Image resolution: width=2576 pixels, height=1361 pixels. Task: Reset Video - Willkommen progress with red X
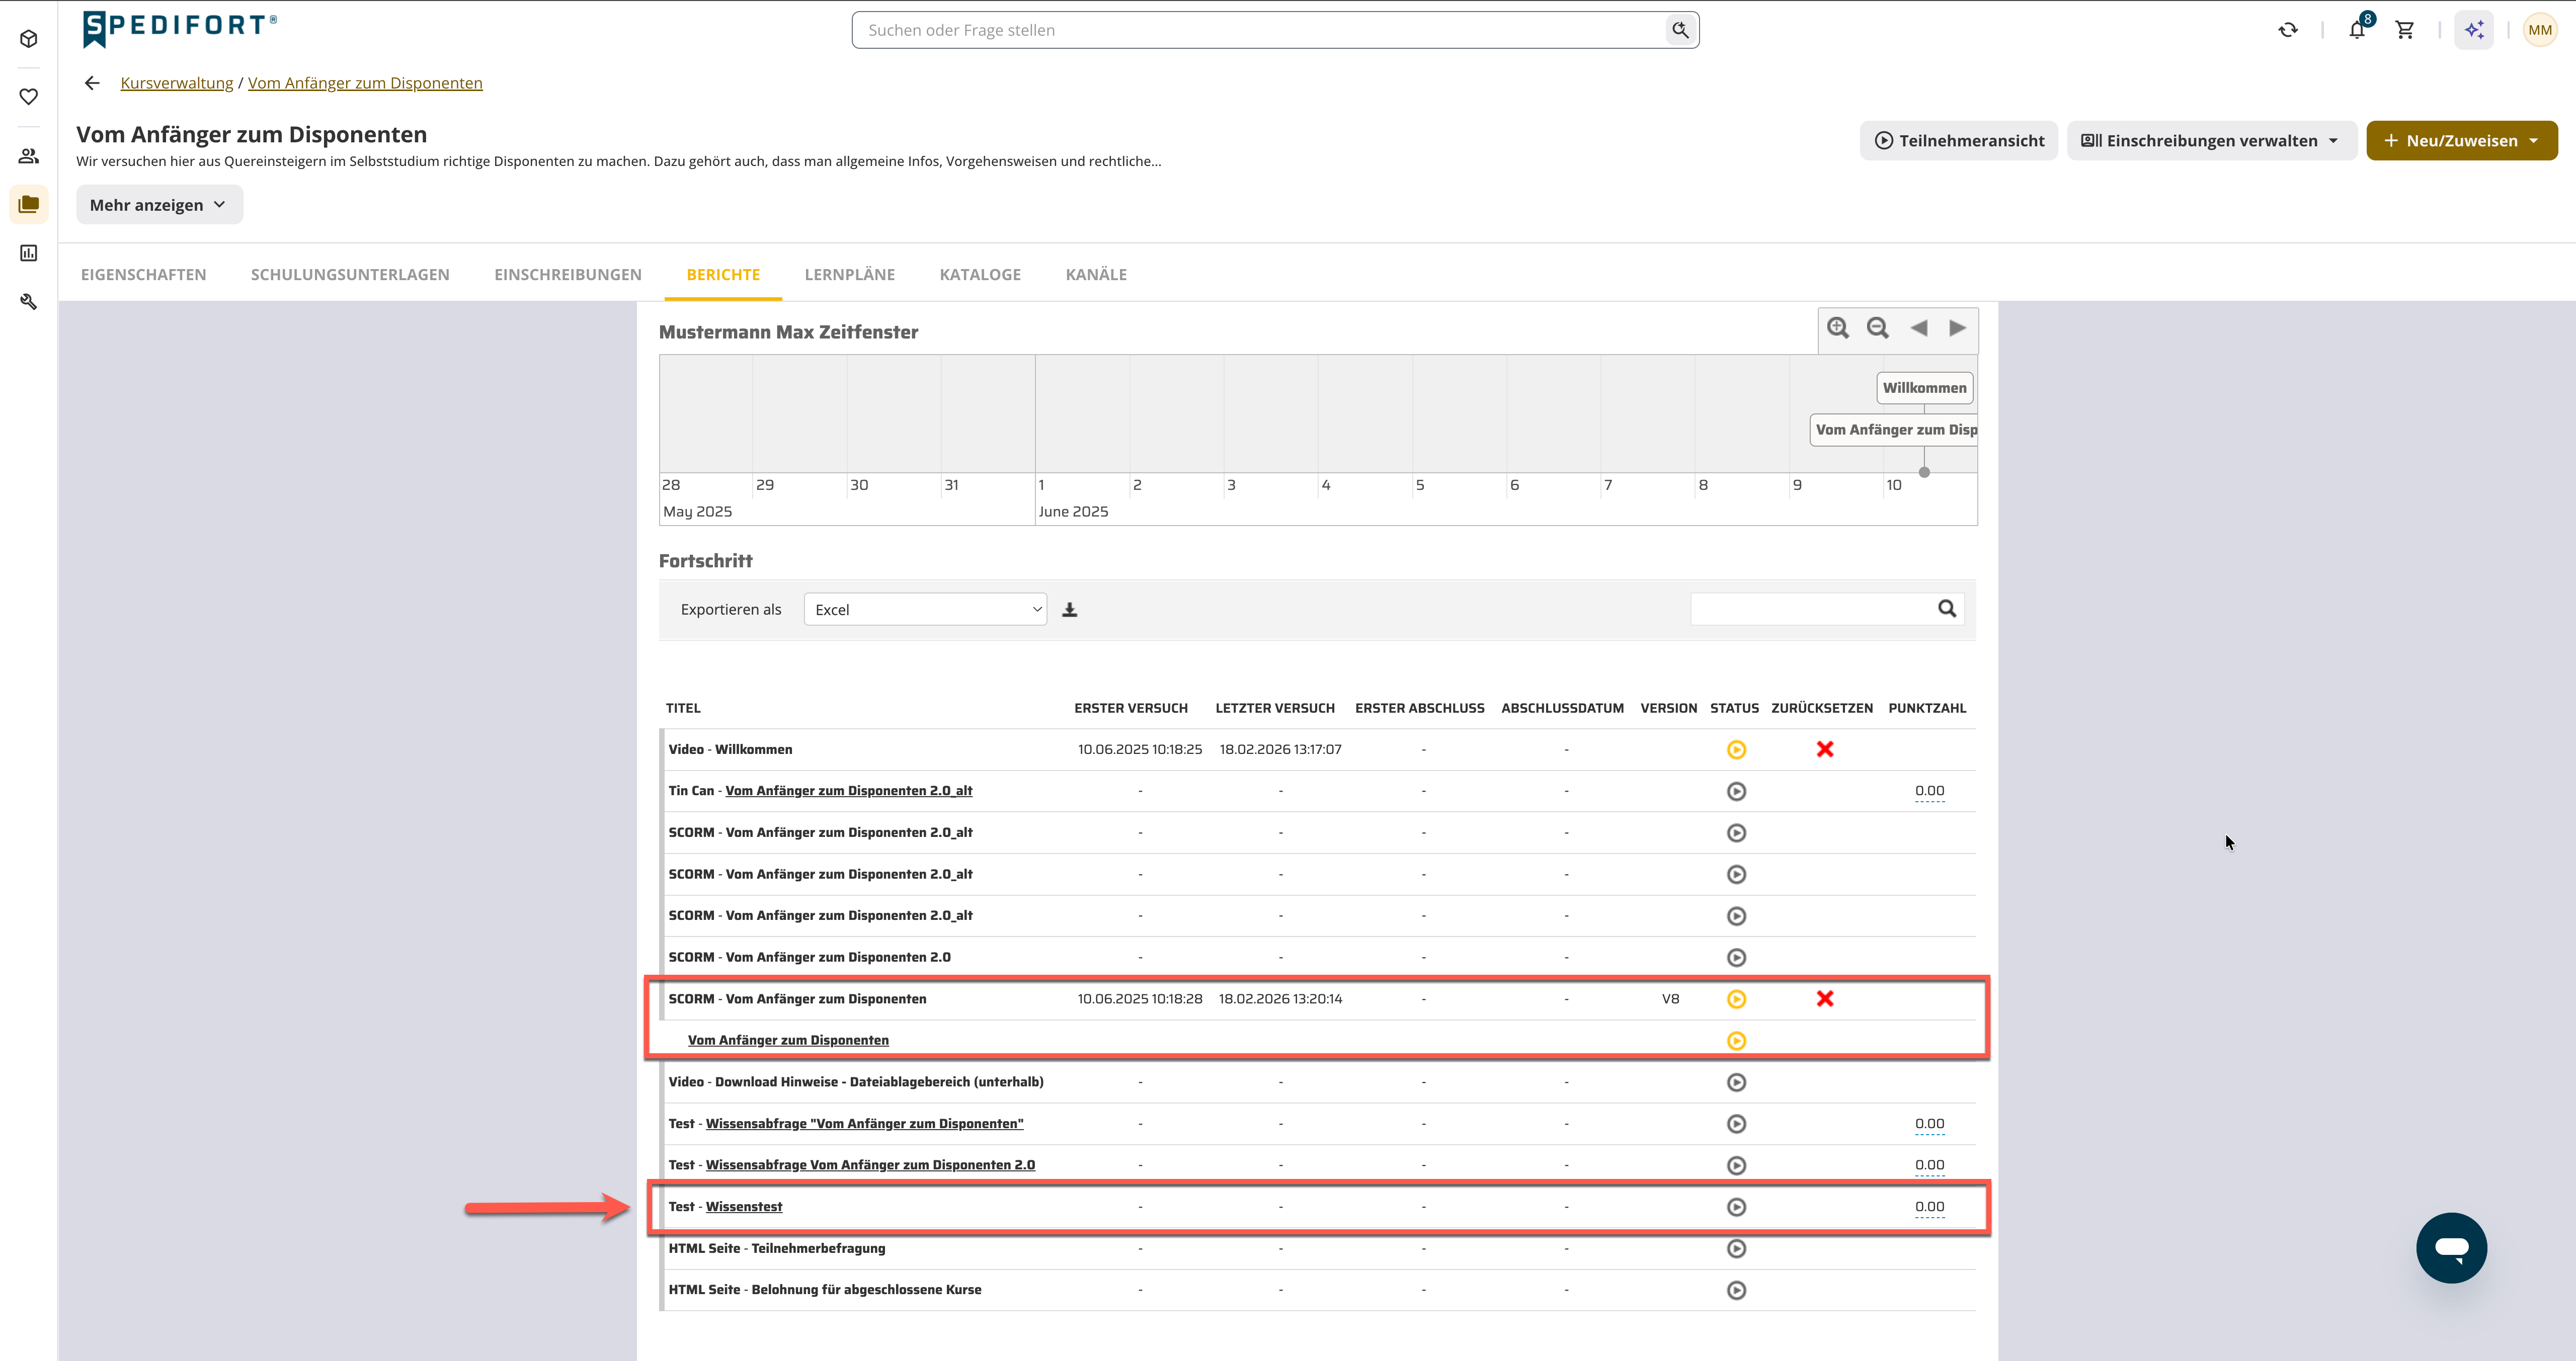[1825, 749]
